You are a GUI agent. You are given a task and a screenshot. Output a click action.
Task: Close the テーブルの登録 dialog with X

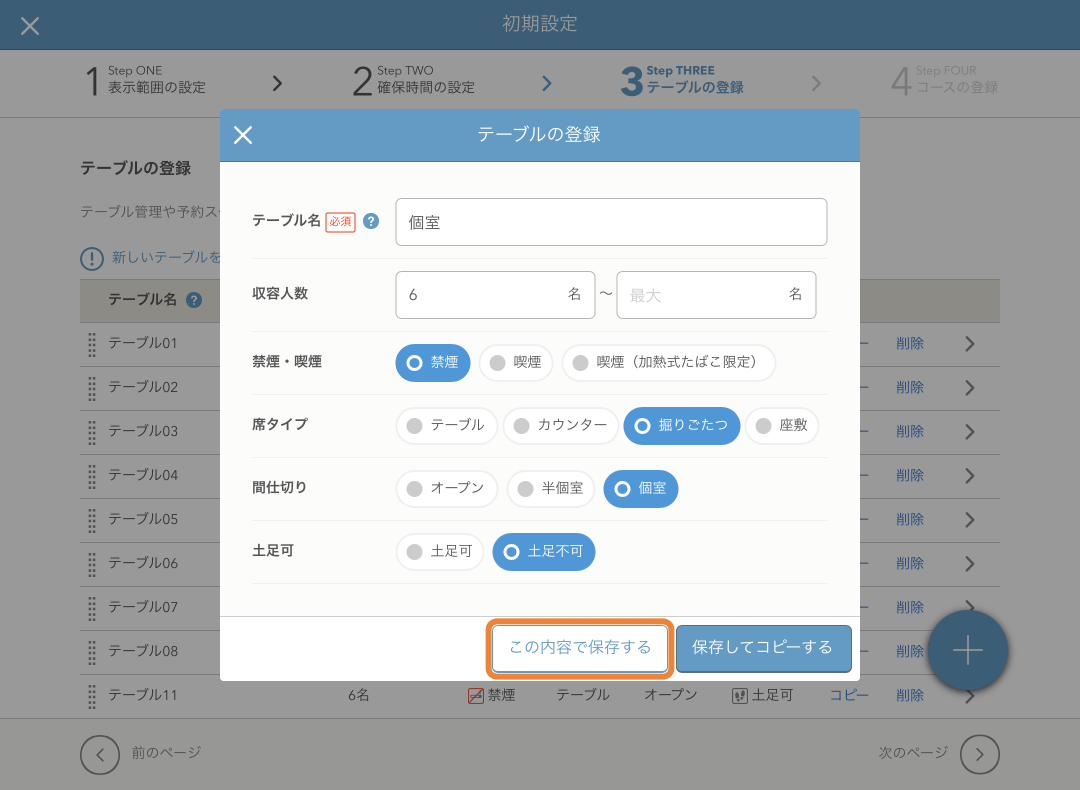pyautogui.click(x=243, y=135)
